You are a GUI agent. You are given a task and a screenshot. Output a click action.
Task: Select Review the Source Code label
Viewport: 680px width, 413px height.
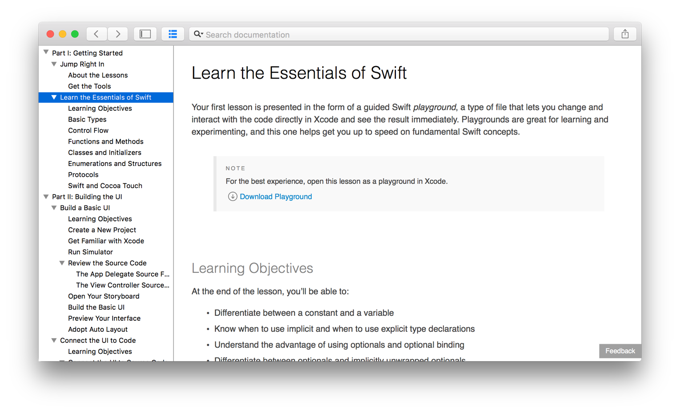click(107, 263)
